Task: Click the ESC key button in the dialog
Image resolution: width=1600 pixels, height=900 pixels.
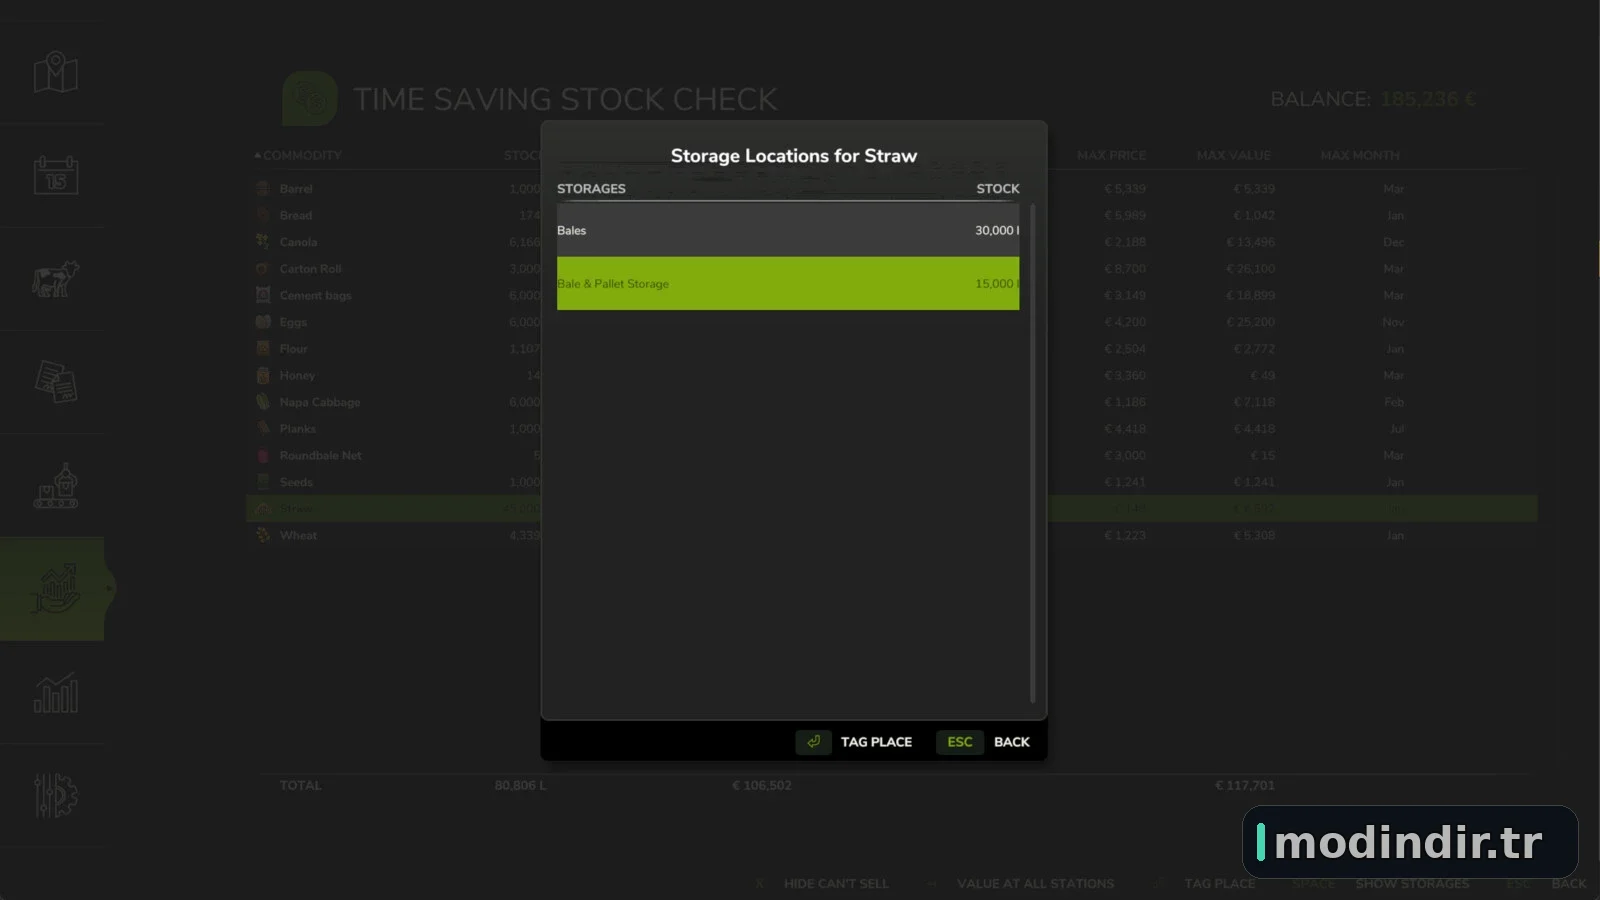Action: click(960, 742)
